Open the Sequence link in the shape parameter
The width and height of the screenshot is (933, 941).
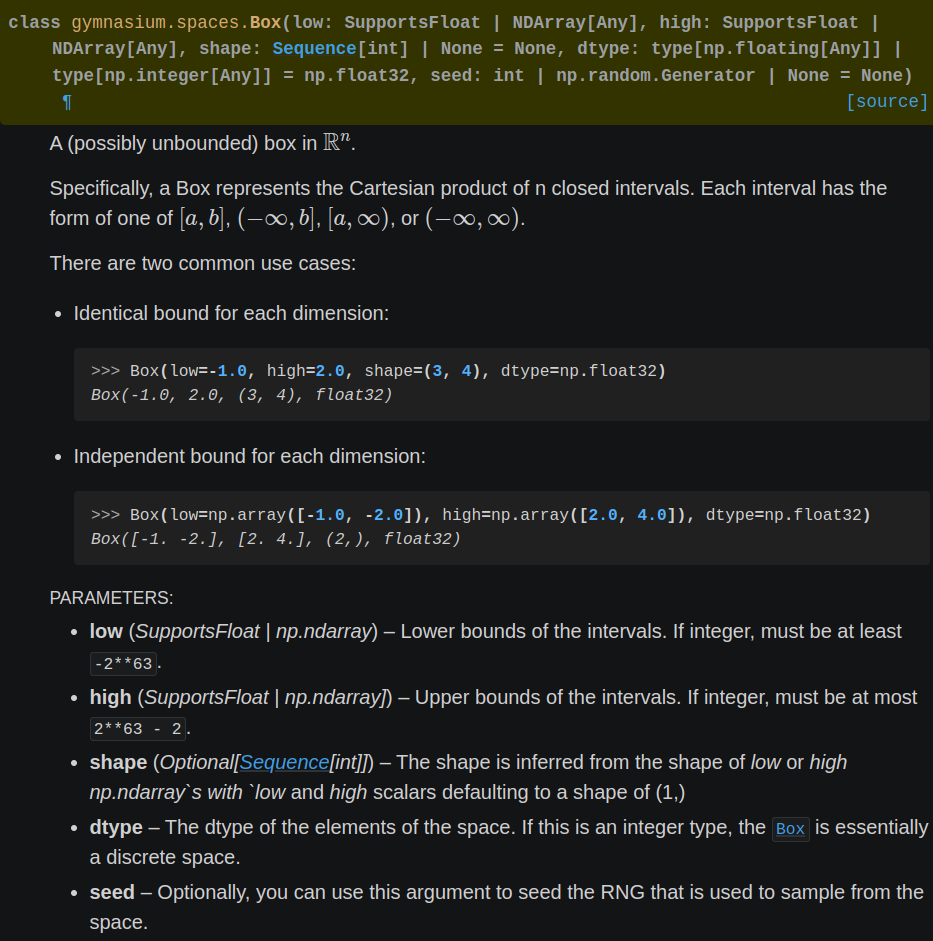[x=284, y=762]
